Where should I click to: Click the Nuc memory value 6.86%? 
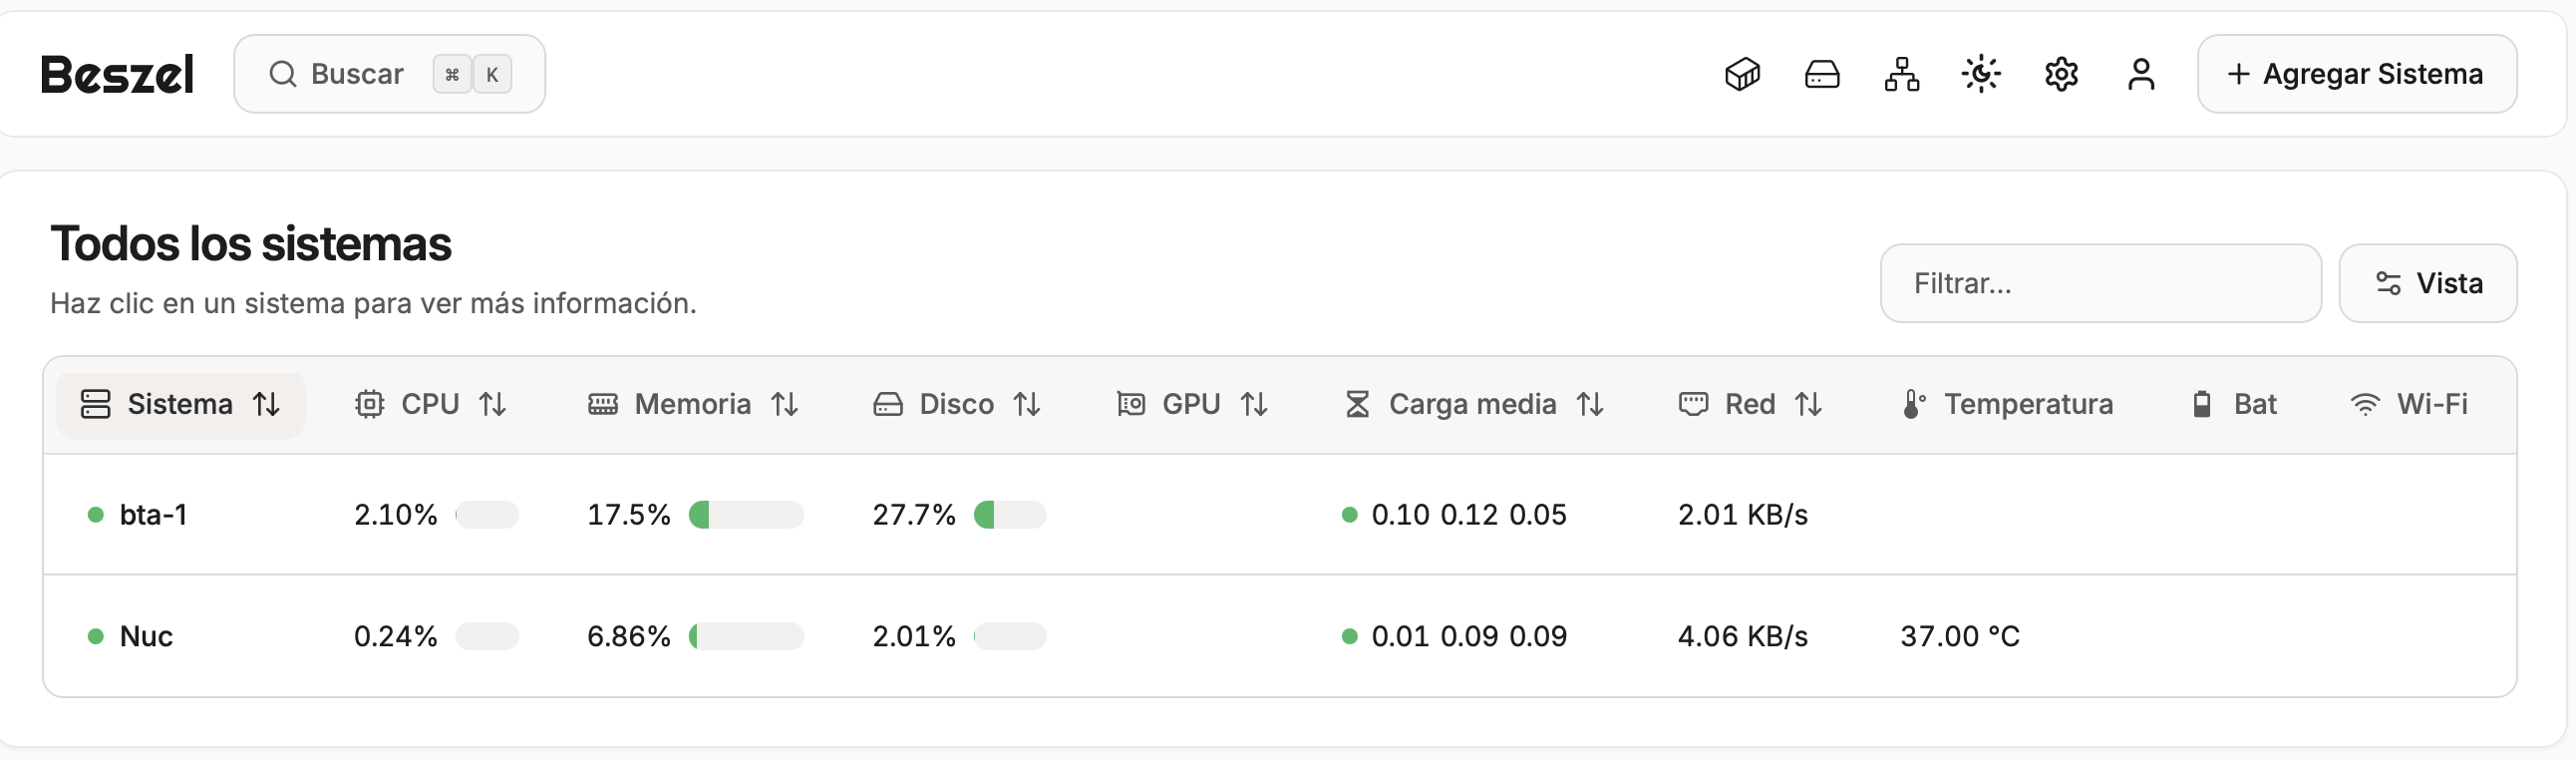pyautogui.click(x=628, y=637)
